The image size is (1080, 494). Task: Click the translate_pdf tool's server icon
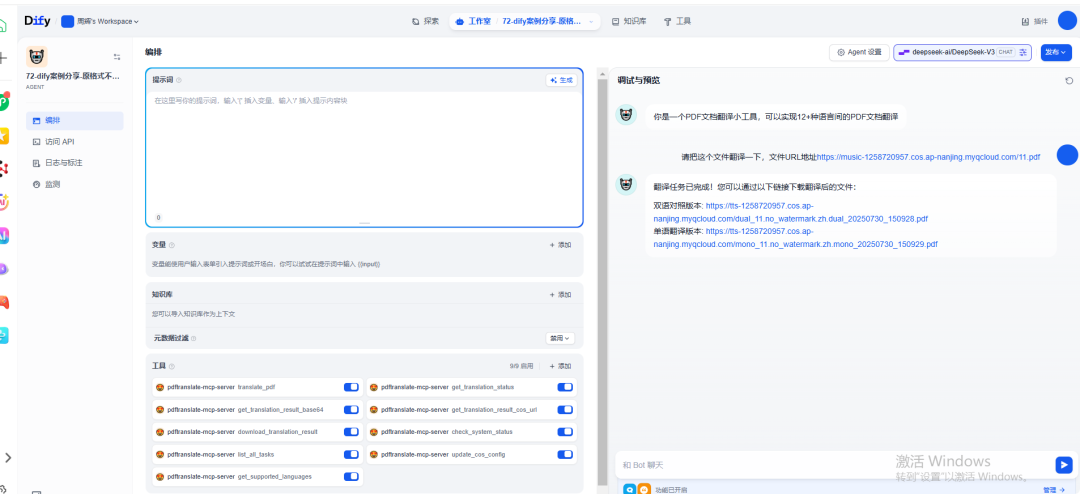tap(160, 387)
